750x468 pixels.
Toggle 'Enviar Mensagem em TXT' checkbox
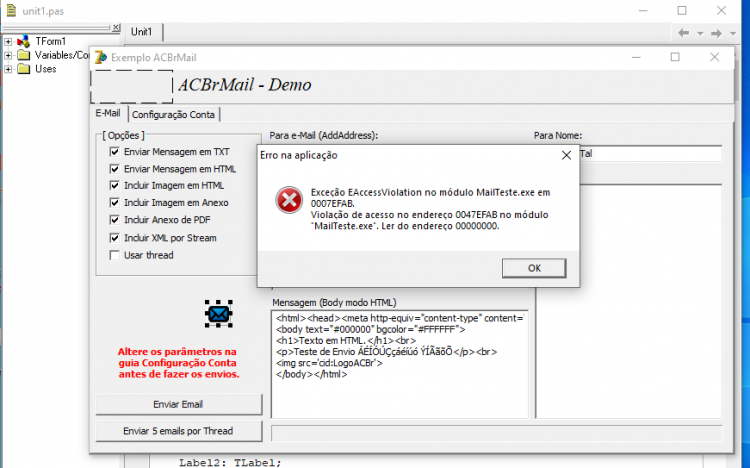click(x=114, y=152)
